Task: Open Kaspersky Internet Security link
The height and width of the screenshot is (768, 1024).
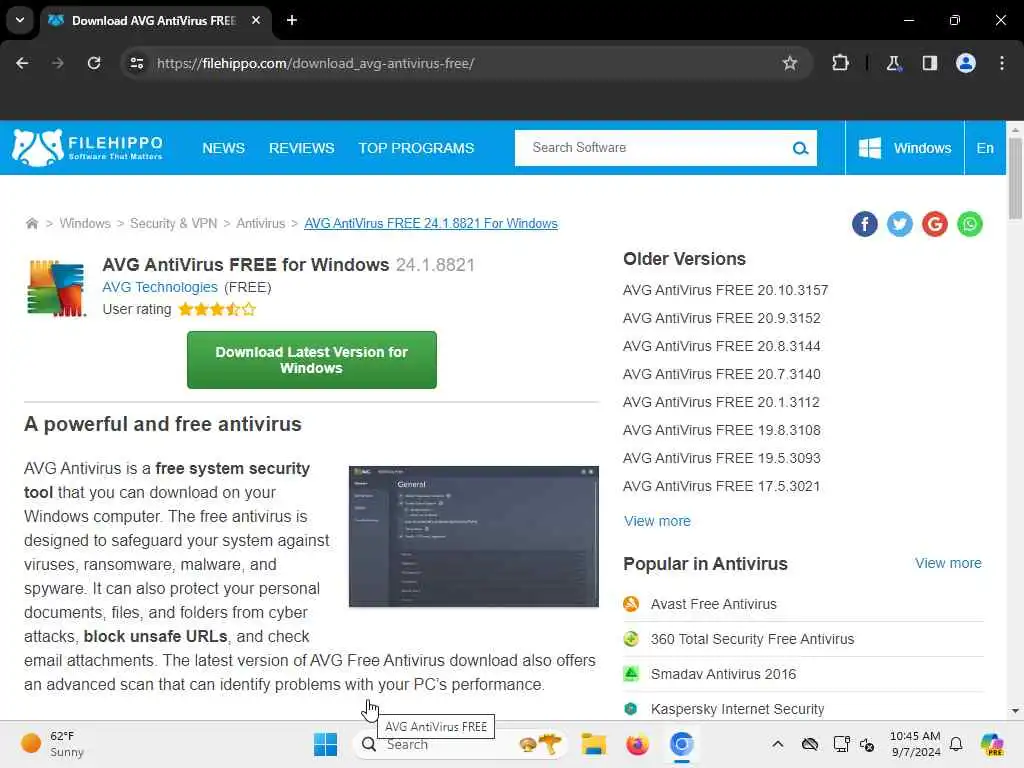Action: point(737,709)
